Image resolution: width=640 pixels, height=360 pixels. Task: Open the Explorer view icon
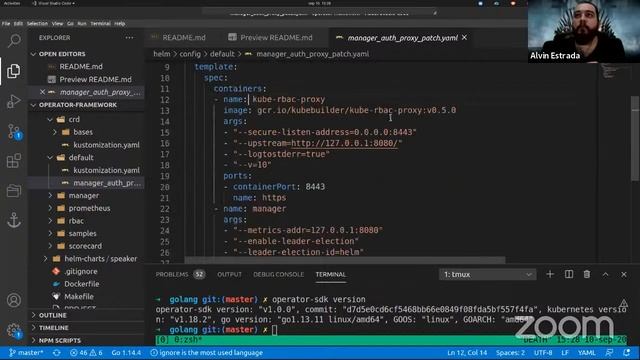(x=13, y=71)
